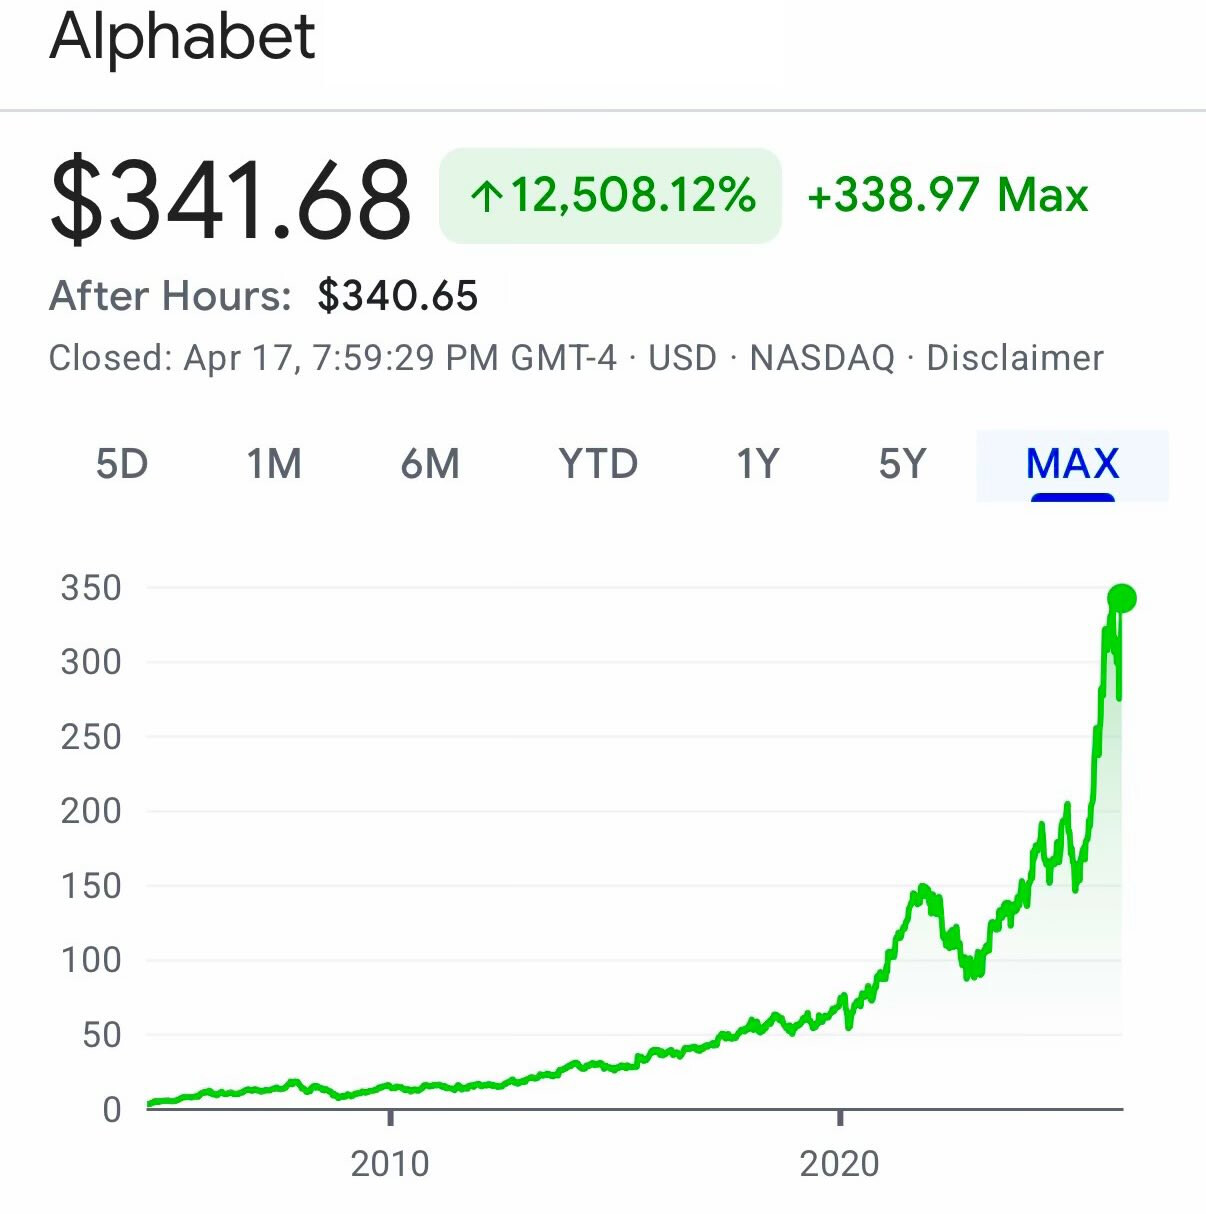Click the $341.68 stock price
Viewport: 1206px width, 1214px height.
click(x=230, y=200)
